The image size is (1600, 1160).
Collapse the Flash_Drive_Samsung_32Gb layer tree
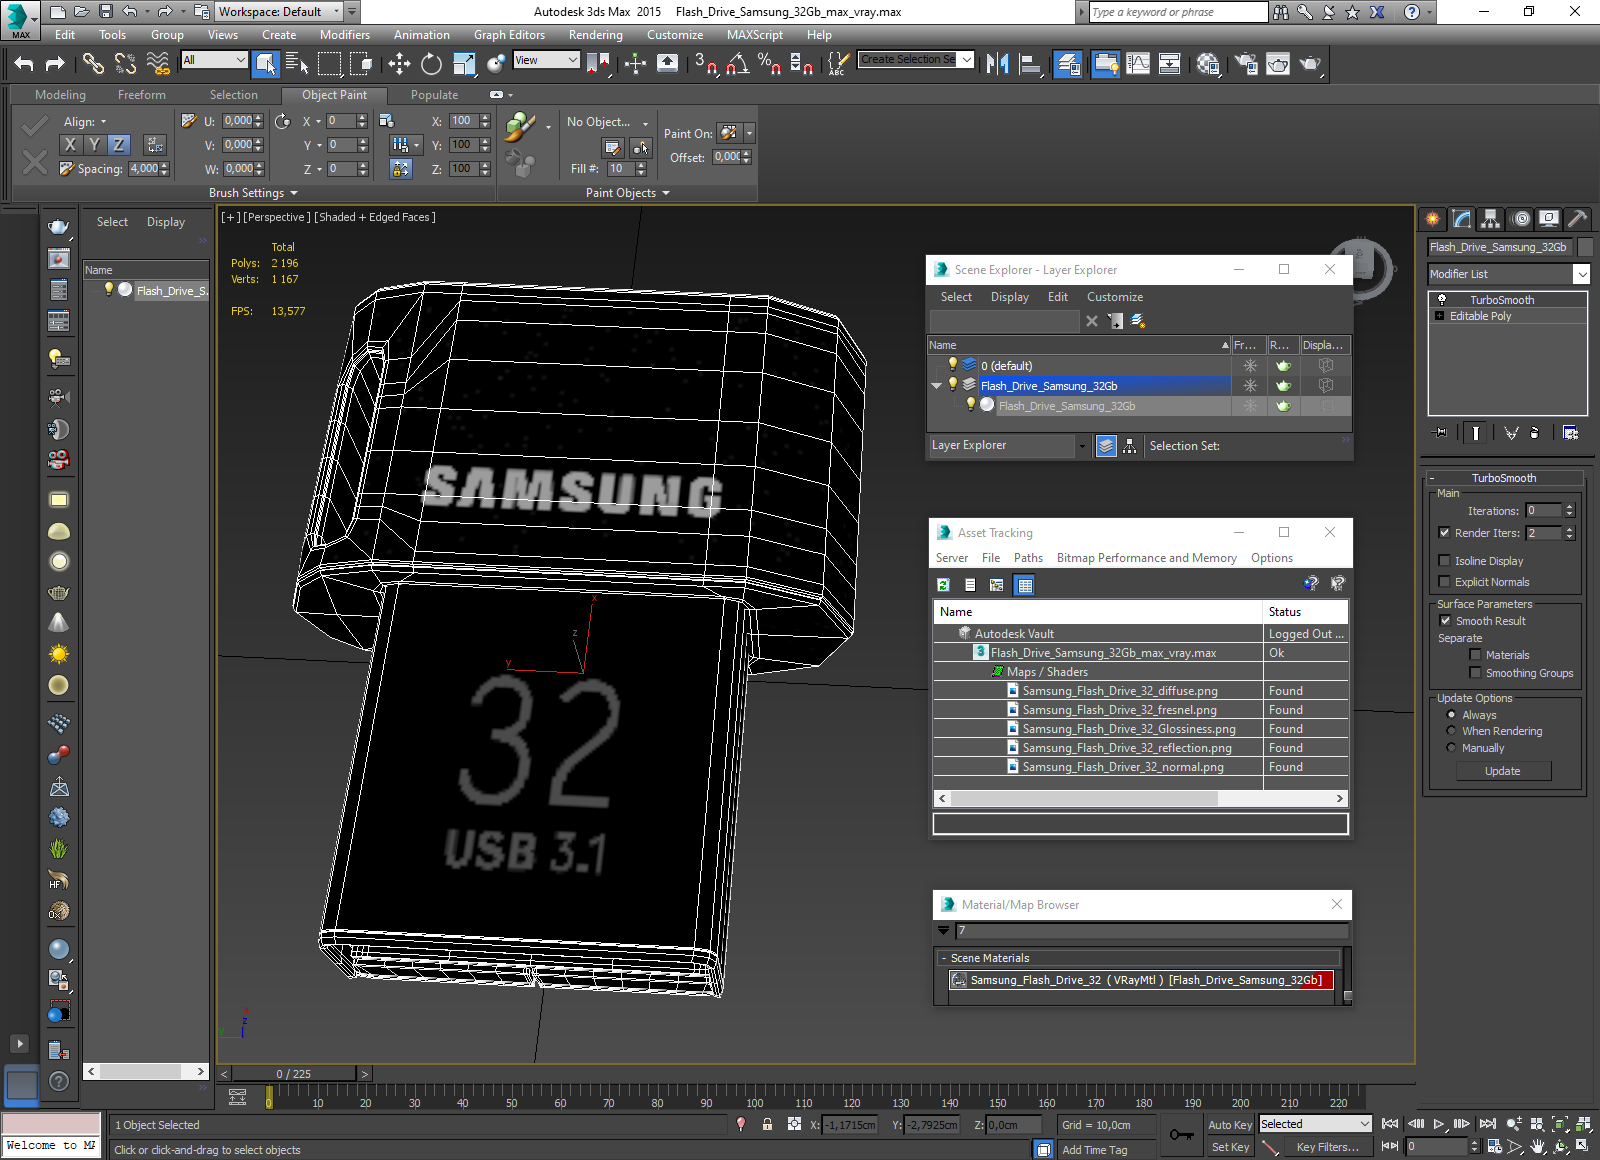tap(937, 386)
